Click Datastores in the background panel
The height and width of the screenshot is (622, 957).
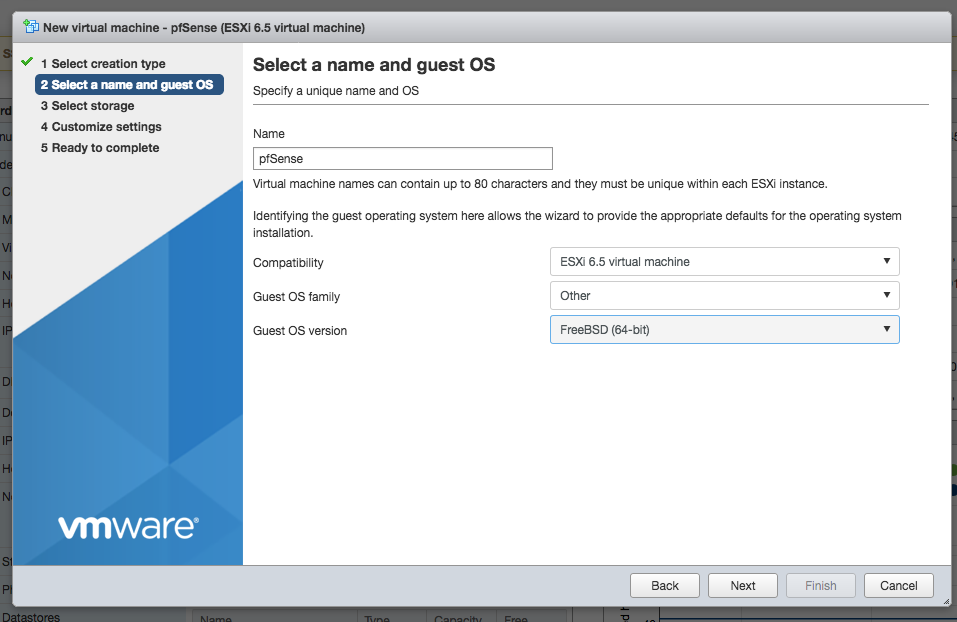point(30,616)
